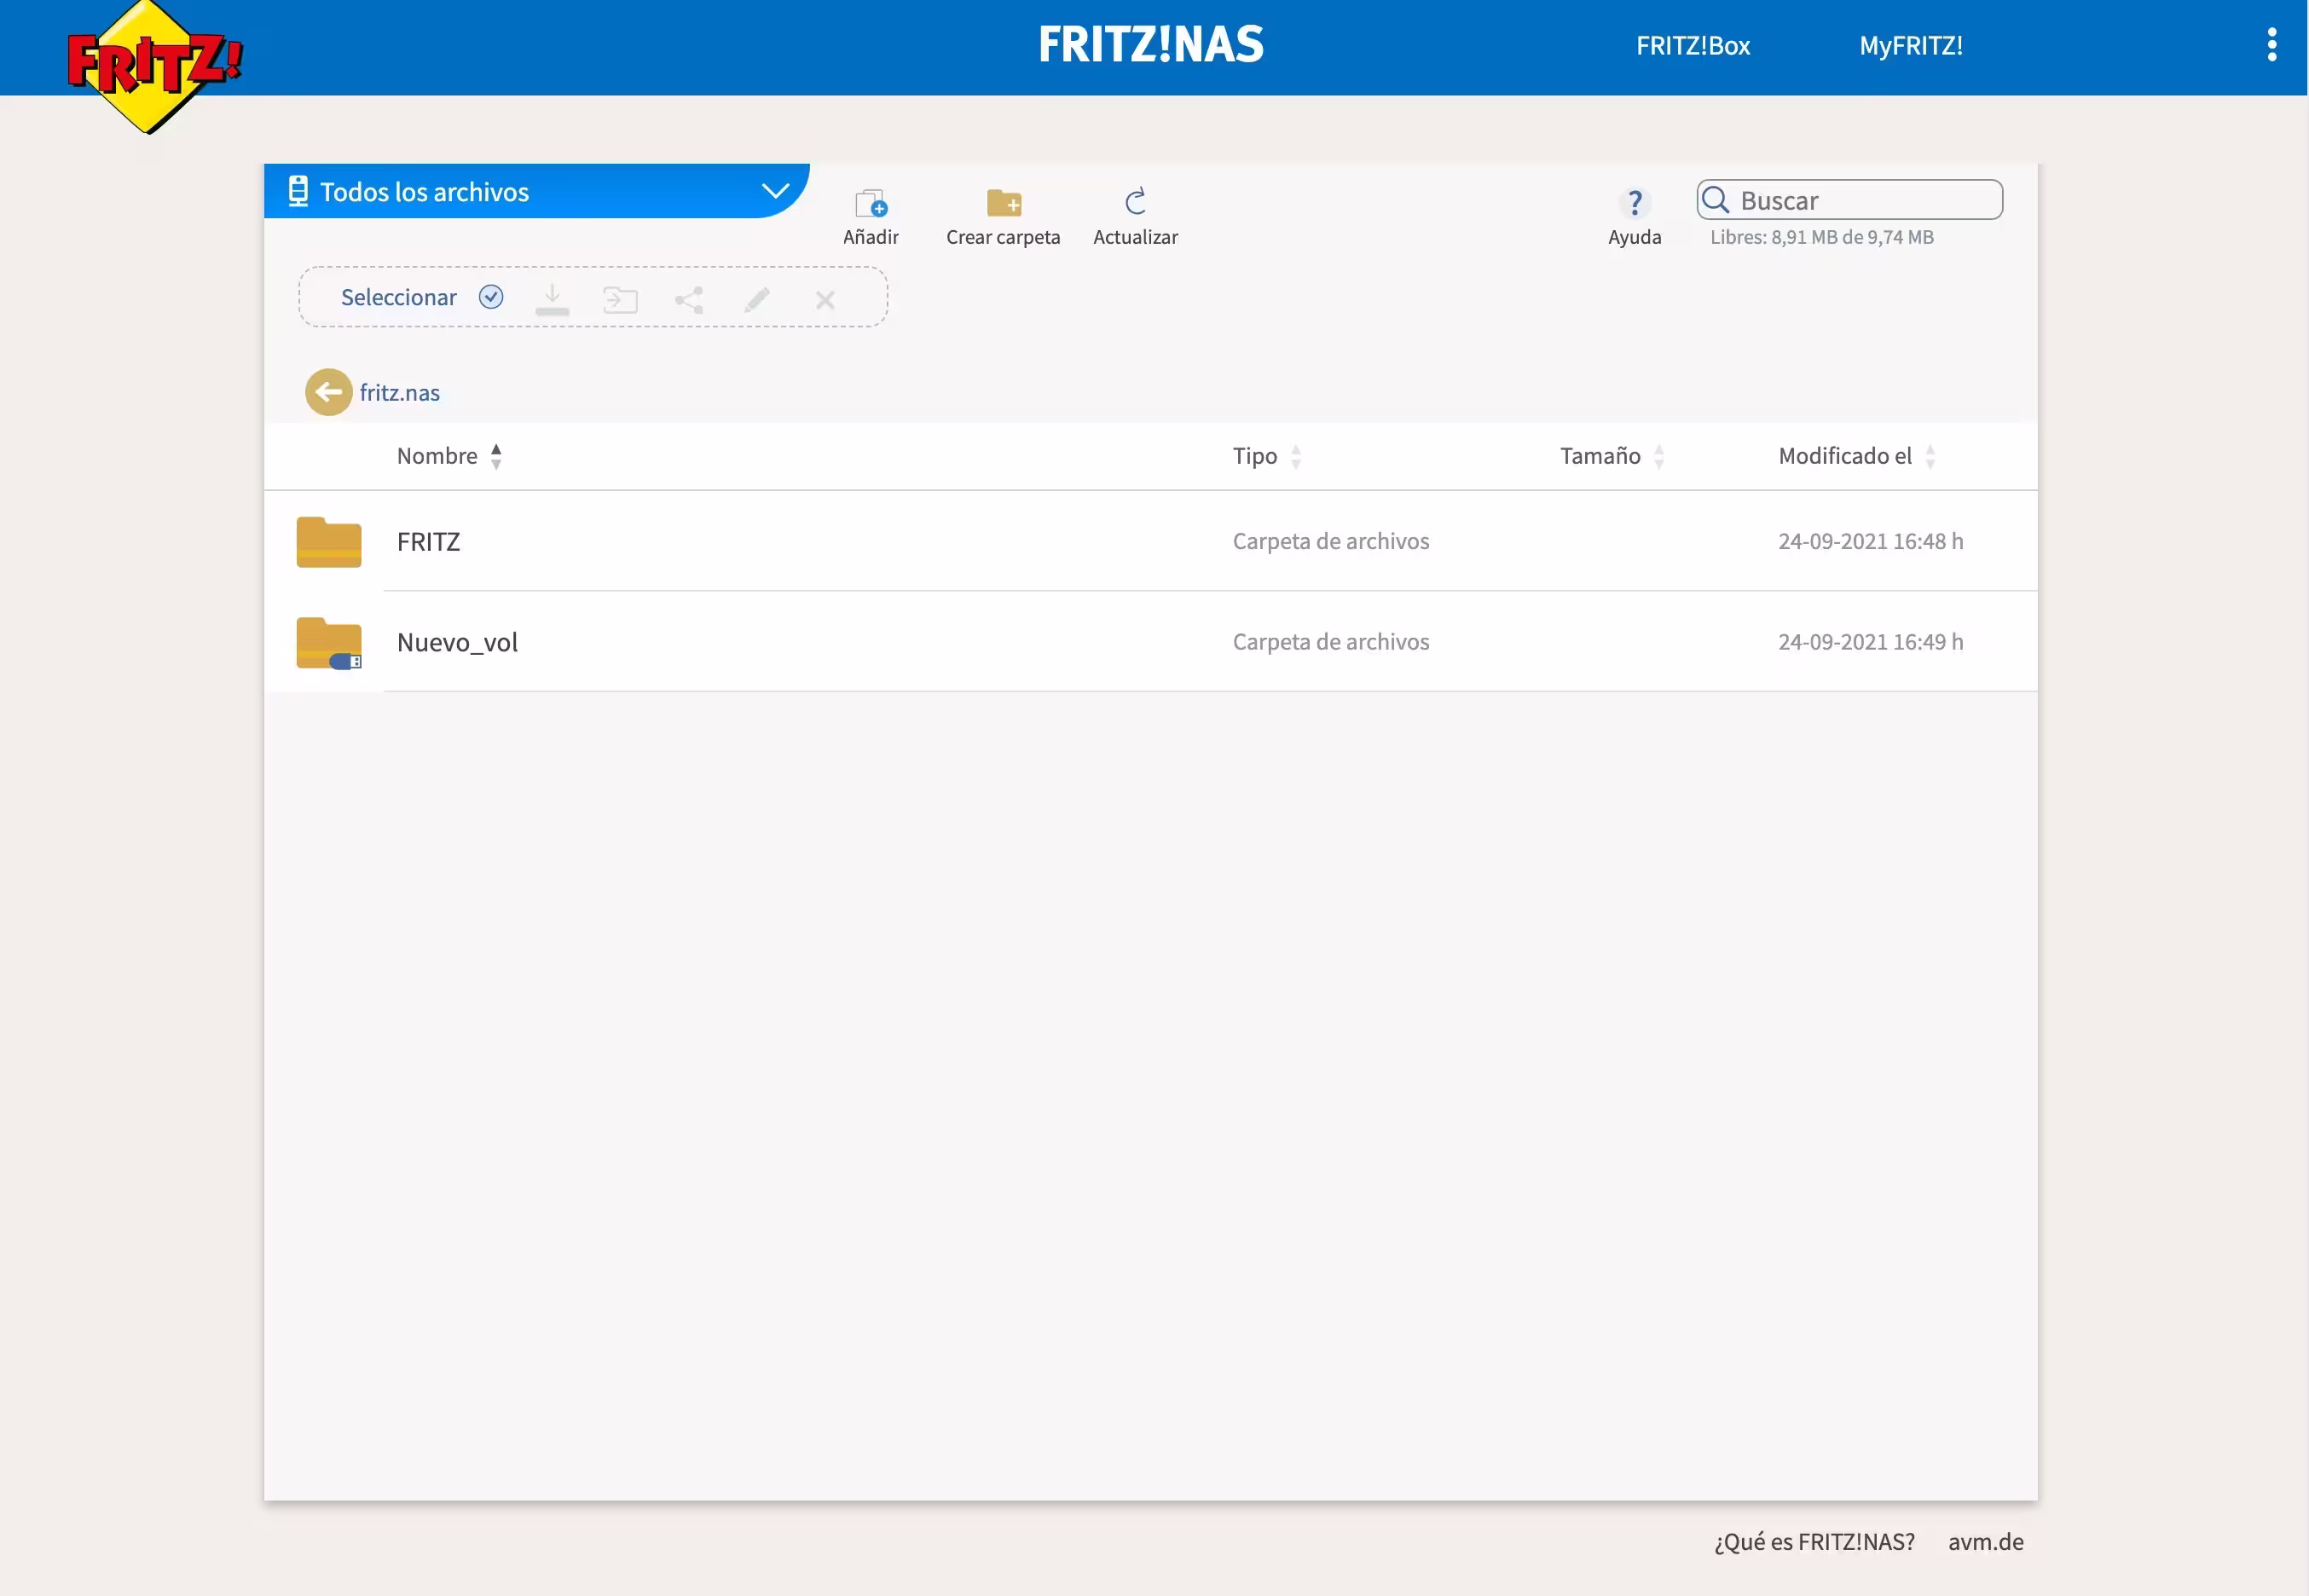
Task: Open the MyFRITZ! menu link
Action: click(x=1910, y=46)
